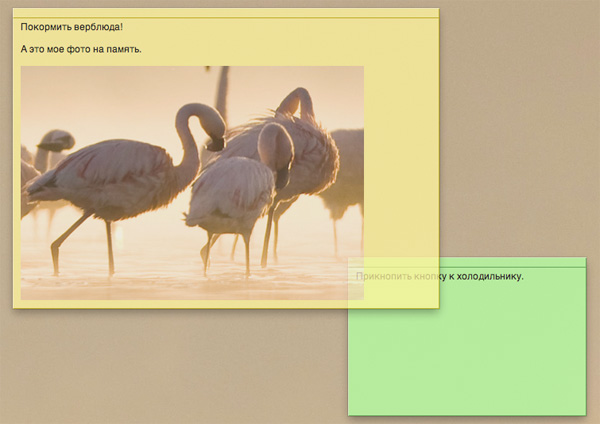Click the green note text about холодильнику
Screen dimensions: 600x424
440,276
